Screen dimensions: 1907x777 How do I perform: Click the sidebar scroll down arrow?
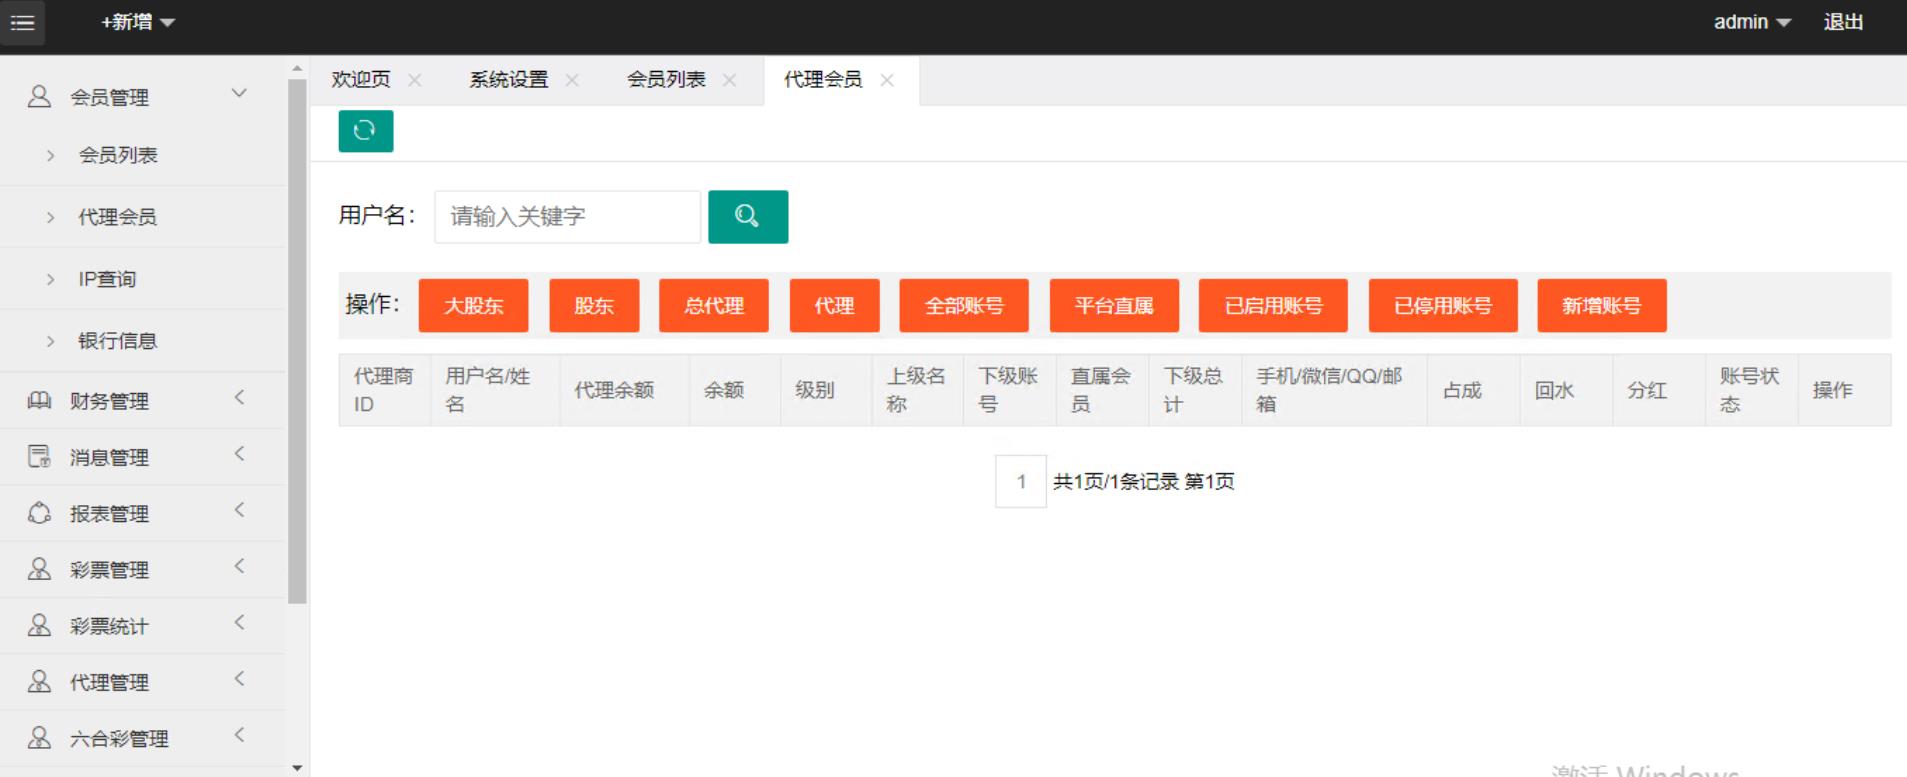(x=297, y=768)
